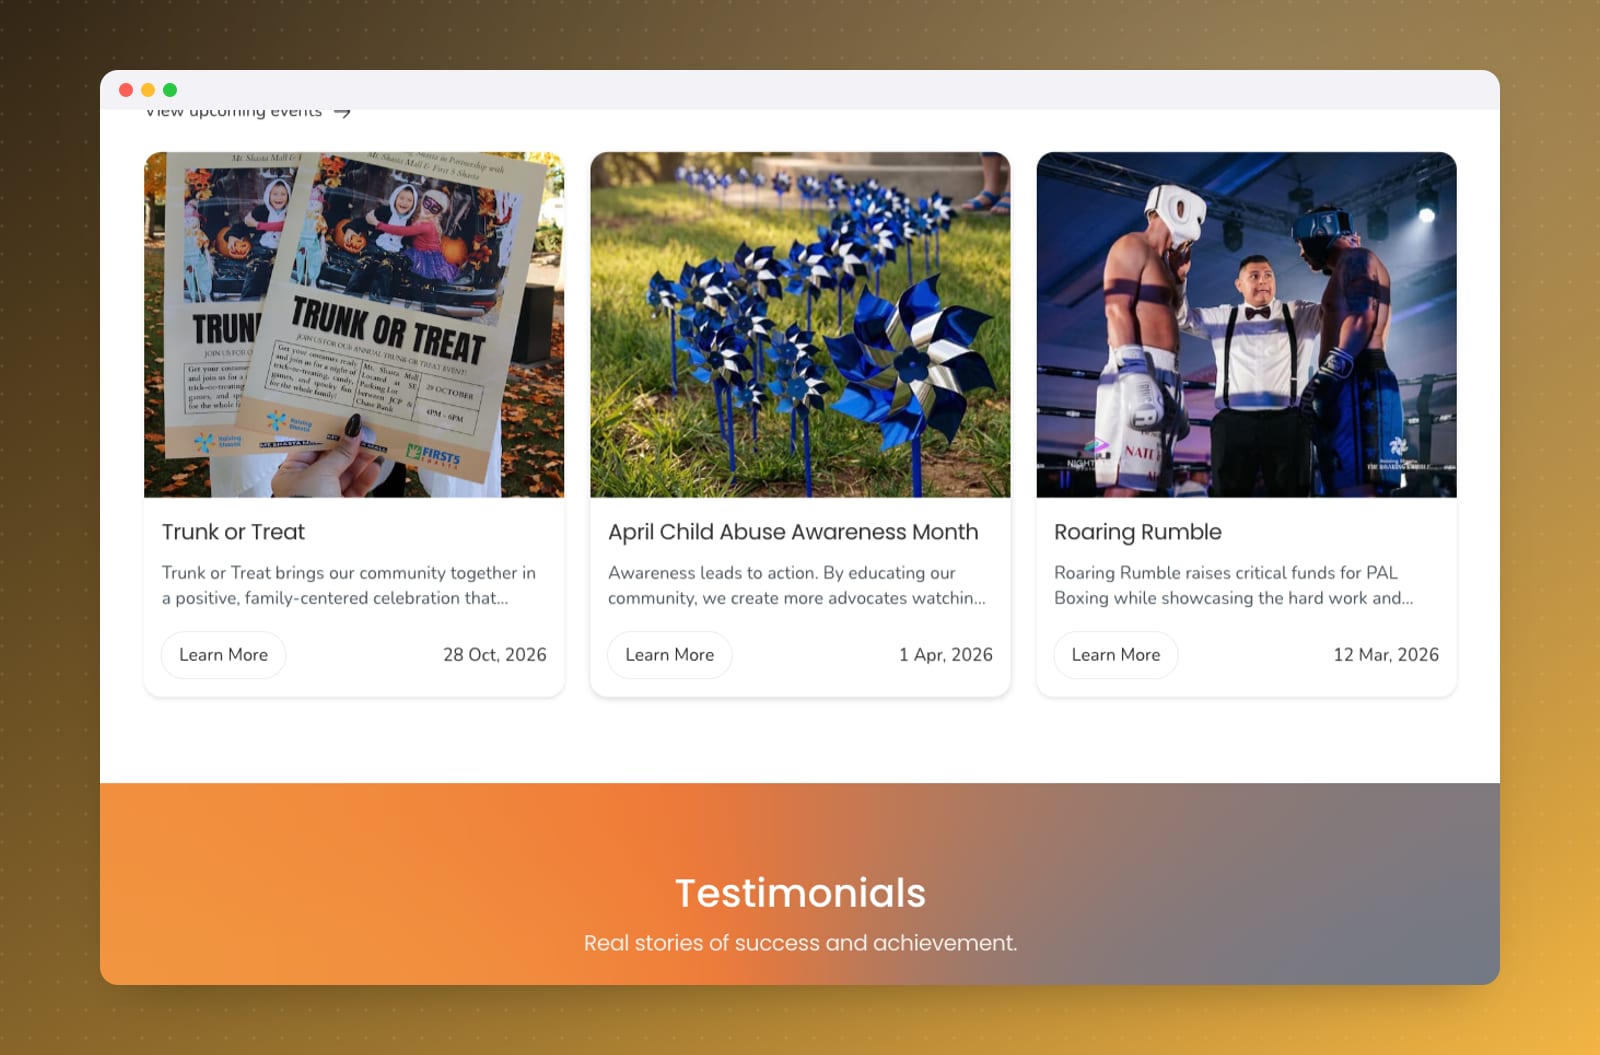This screenshot has width=1600, height=1055.
Task: Click the Testimonials heading
Action: pyautogui.click(x=800, y=893)
